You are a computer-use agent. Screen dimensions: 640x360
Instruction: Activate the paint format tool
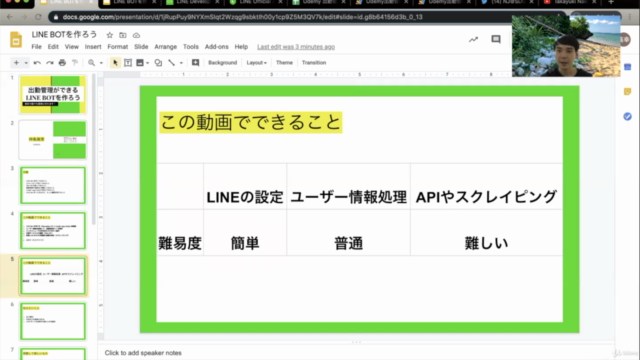pos(75,62)
